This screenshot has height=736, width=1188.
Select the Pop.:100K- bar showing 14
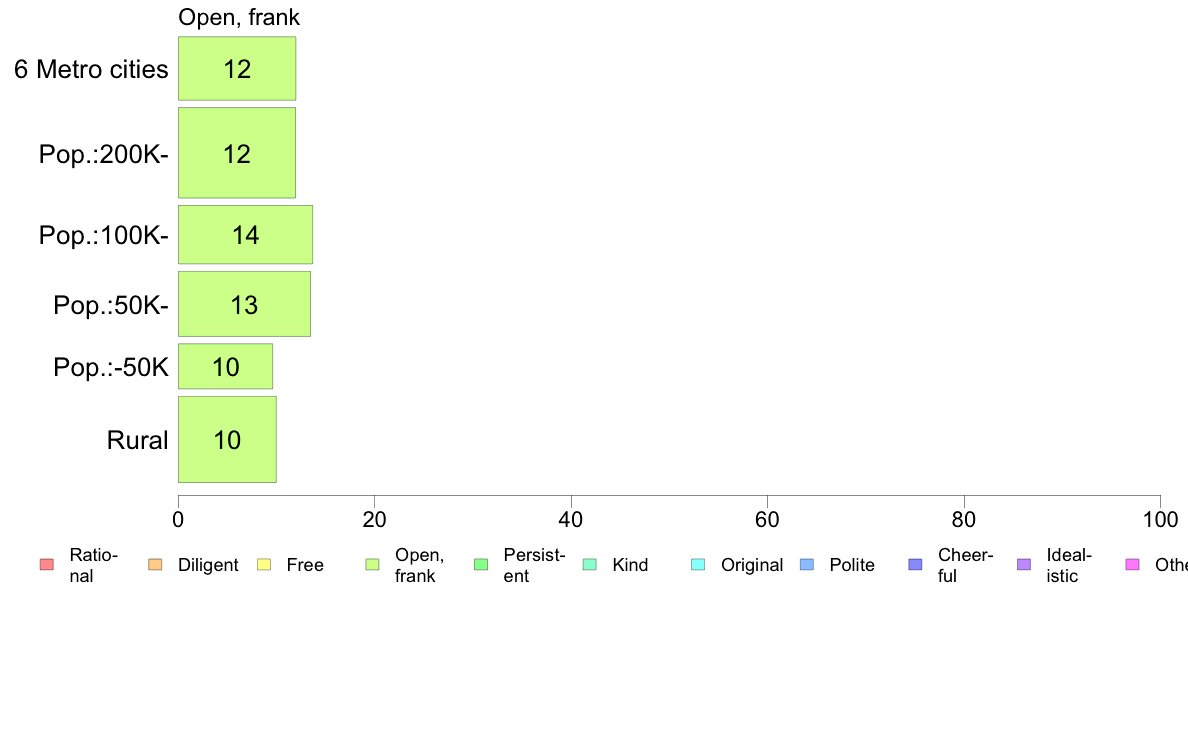point(245,235)
